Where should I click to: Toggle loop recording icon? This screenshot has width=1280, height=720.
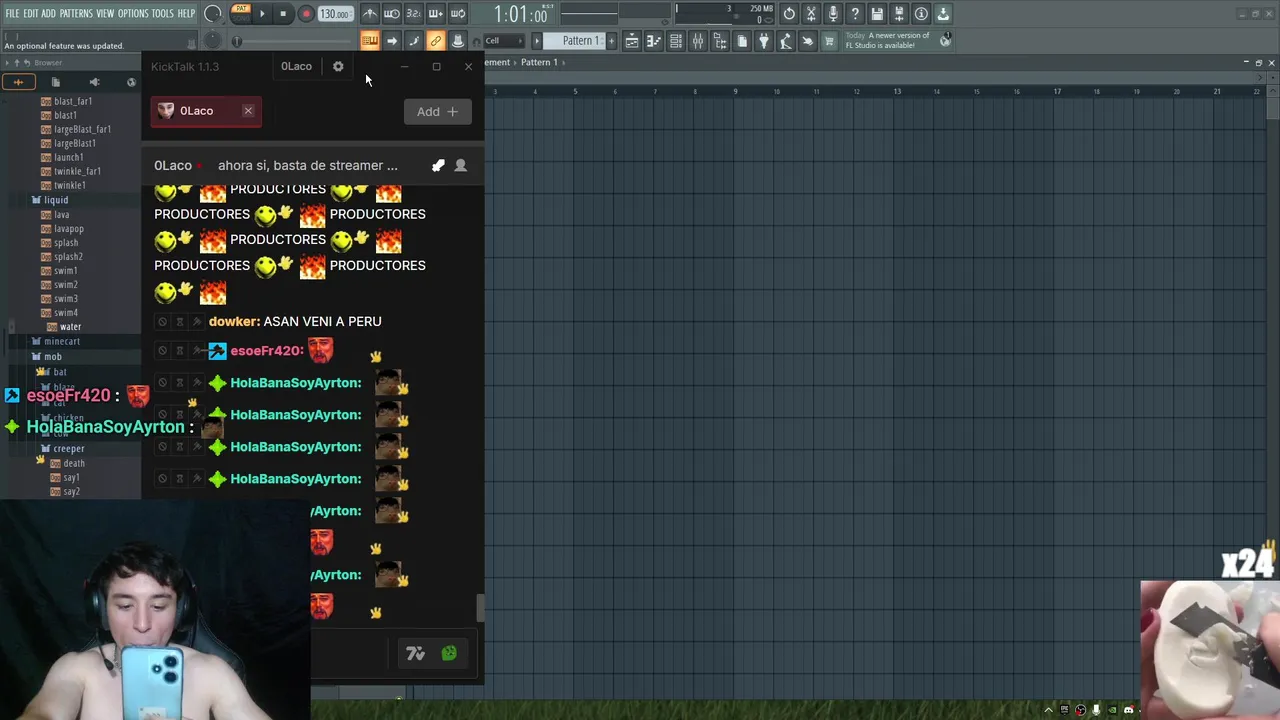[458, 14]
